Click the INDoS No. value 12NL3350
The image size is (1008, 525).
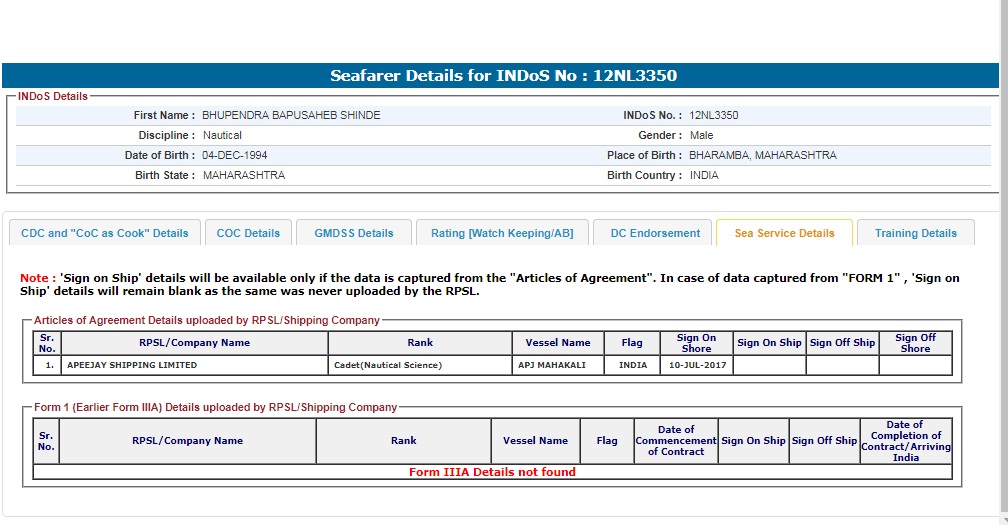pos(714,115)
